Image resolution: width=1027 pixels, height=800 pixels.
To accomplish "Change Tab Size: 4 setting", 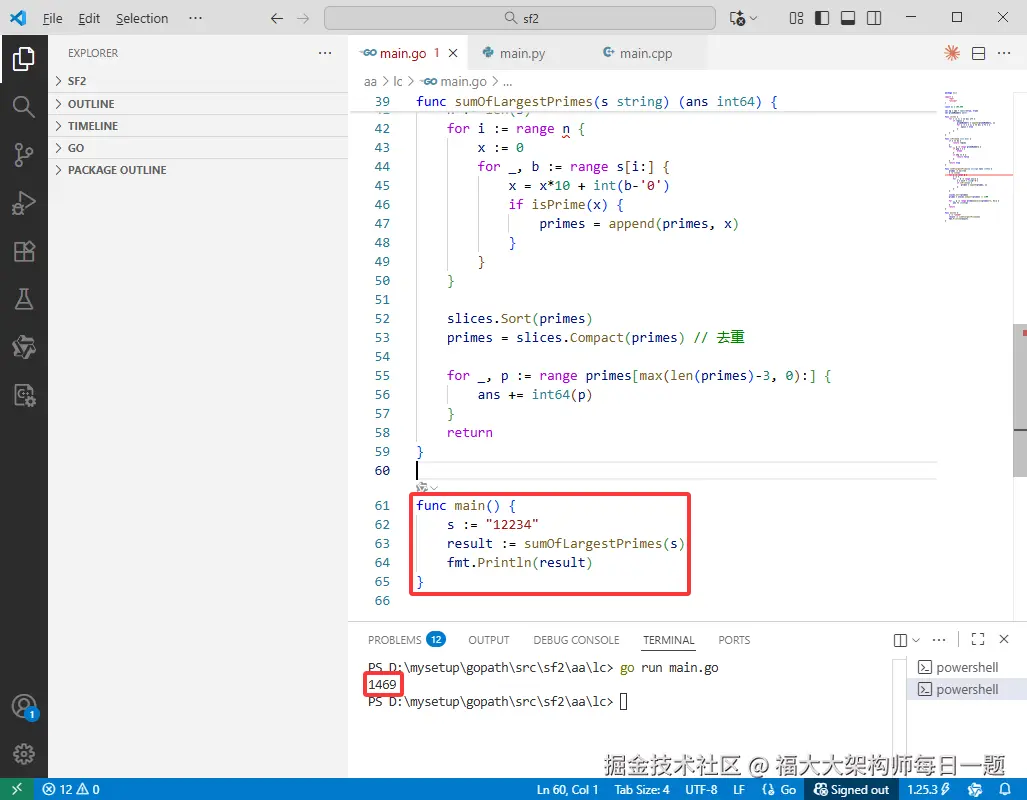I will pyautogui.click(x=642, y=790).
